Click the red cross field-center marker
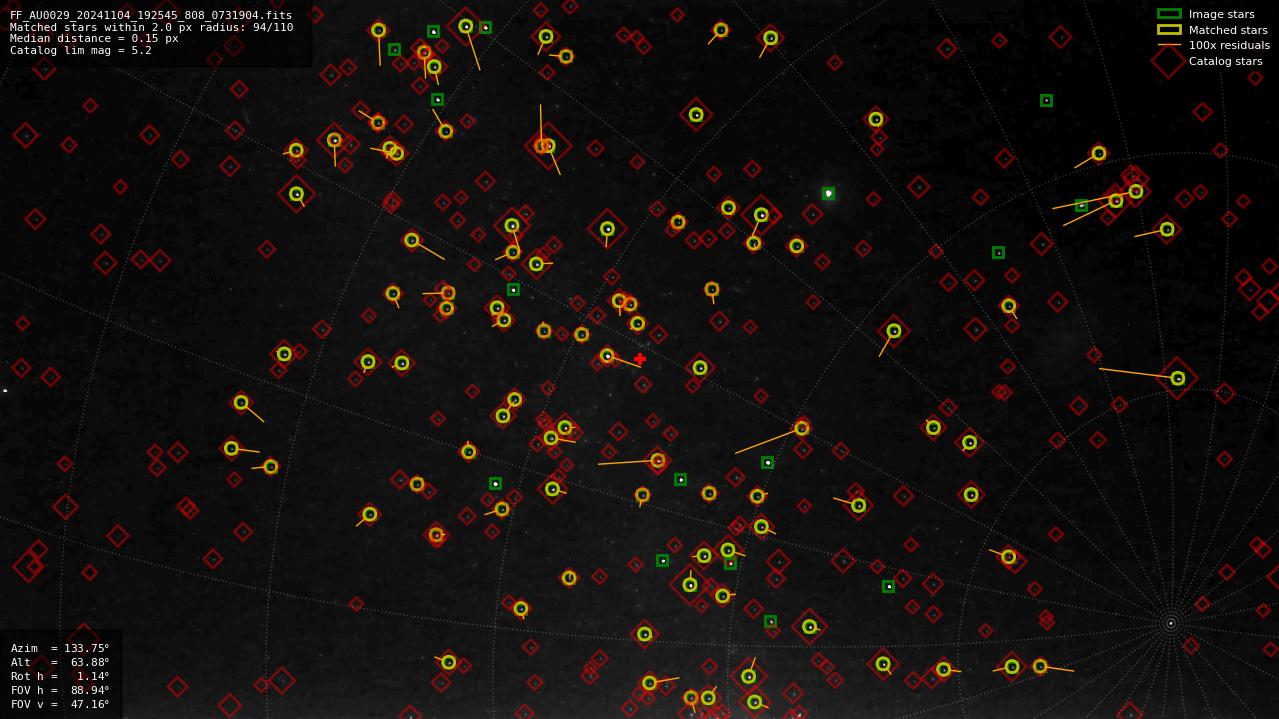The height and width of the screenshot is (719, 1279). (x=640, y=359)
